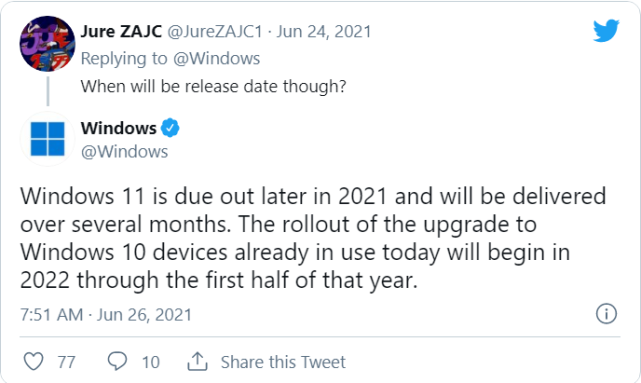
Task: Select the Share this Tweet text
Action: 283,362
